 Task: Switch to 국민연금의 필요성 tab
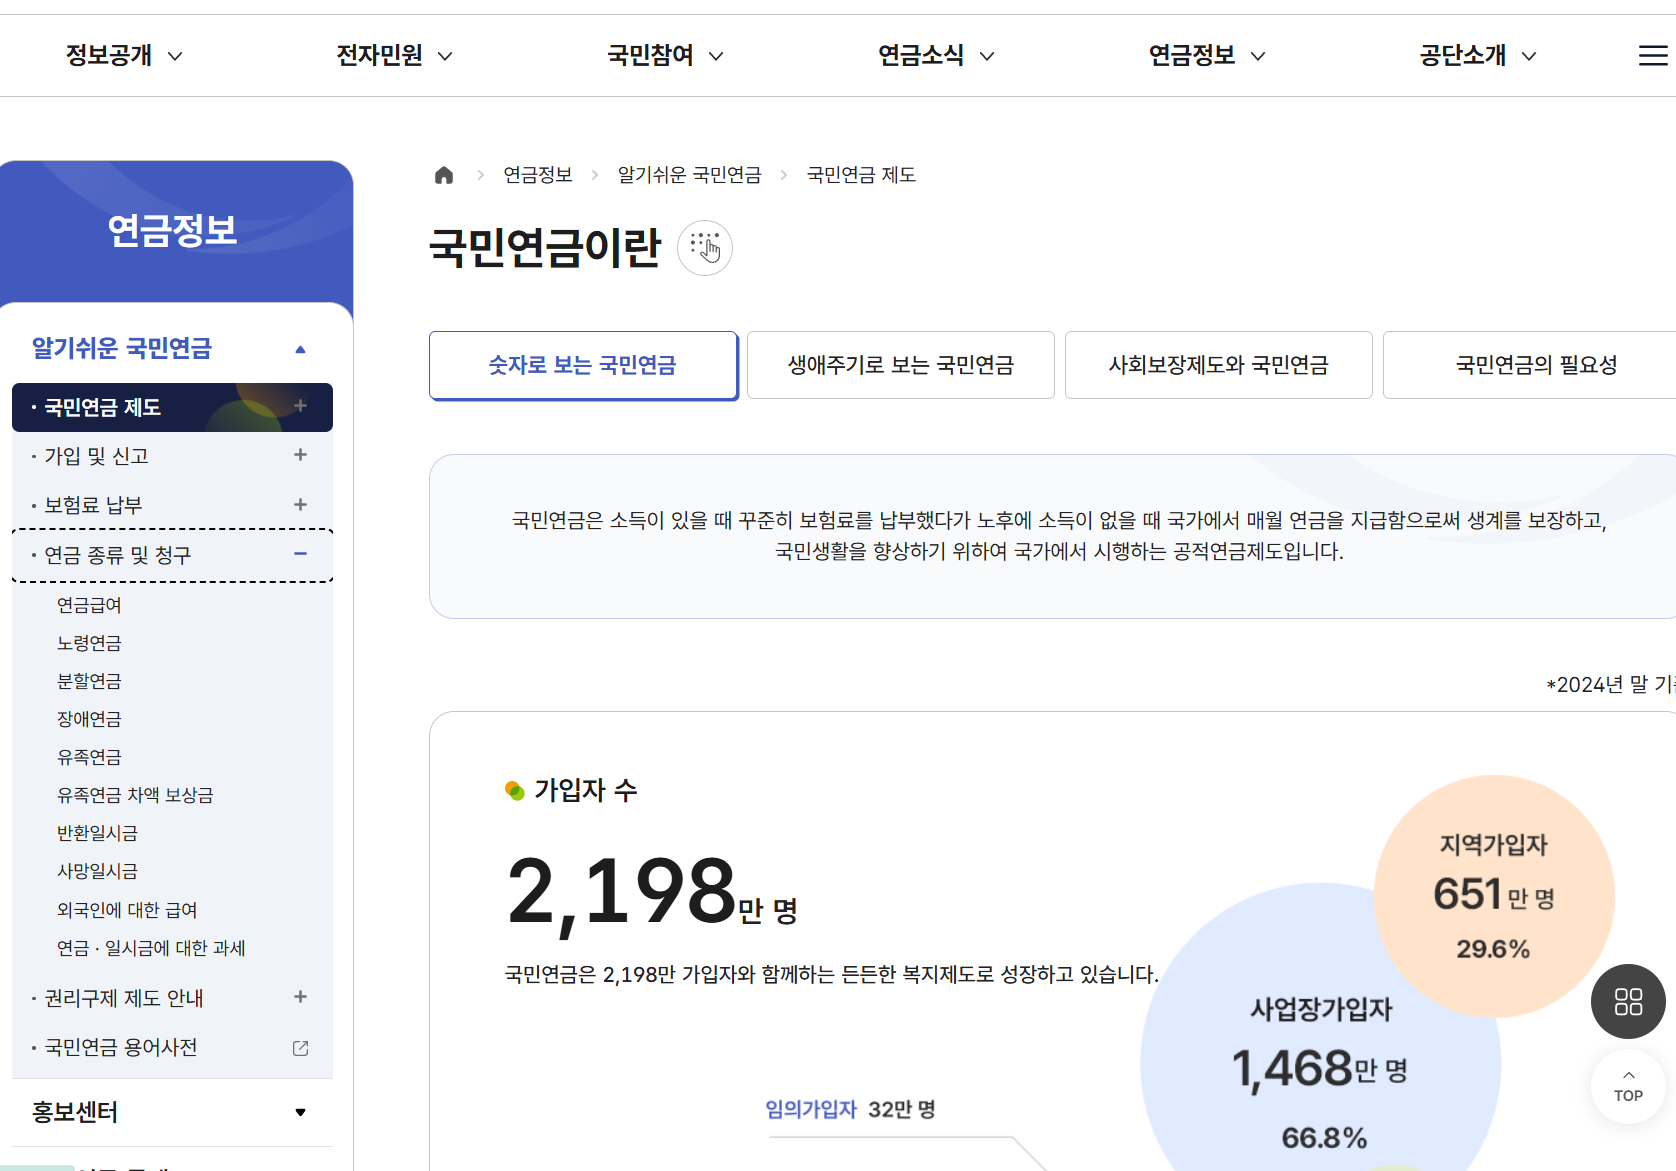click(1530, 365)
